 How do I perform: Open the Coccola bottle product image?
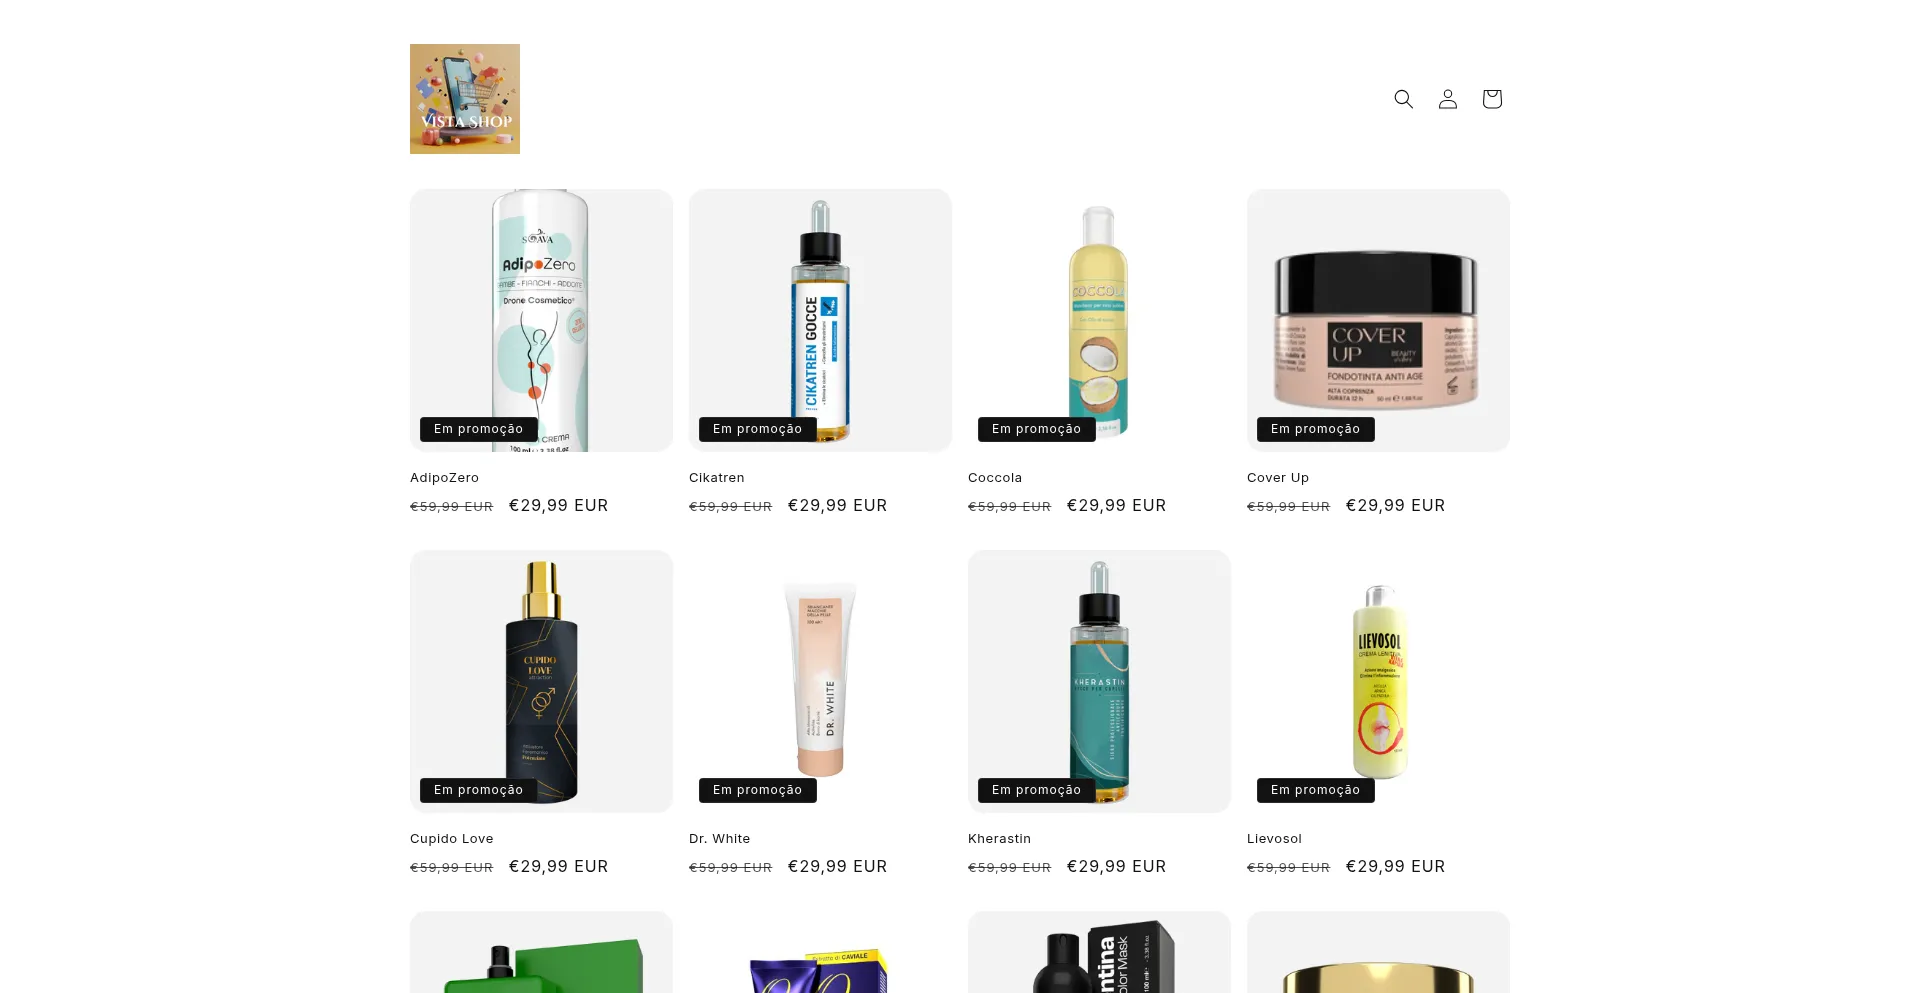[x=1099, y=320]
